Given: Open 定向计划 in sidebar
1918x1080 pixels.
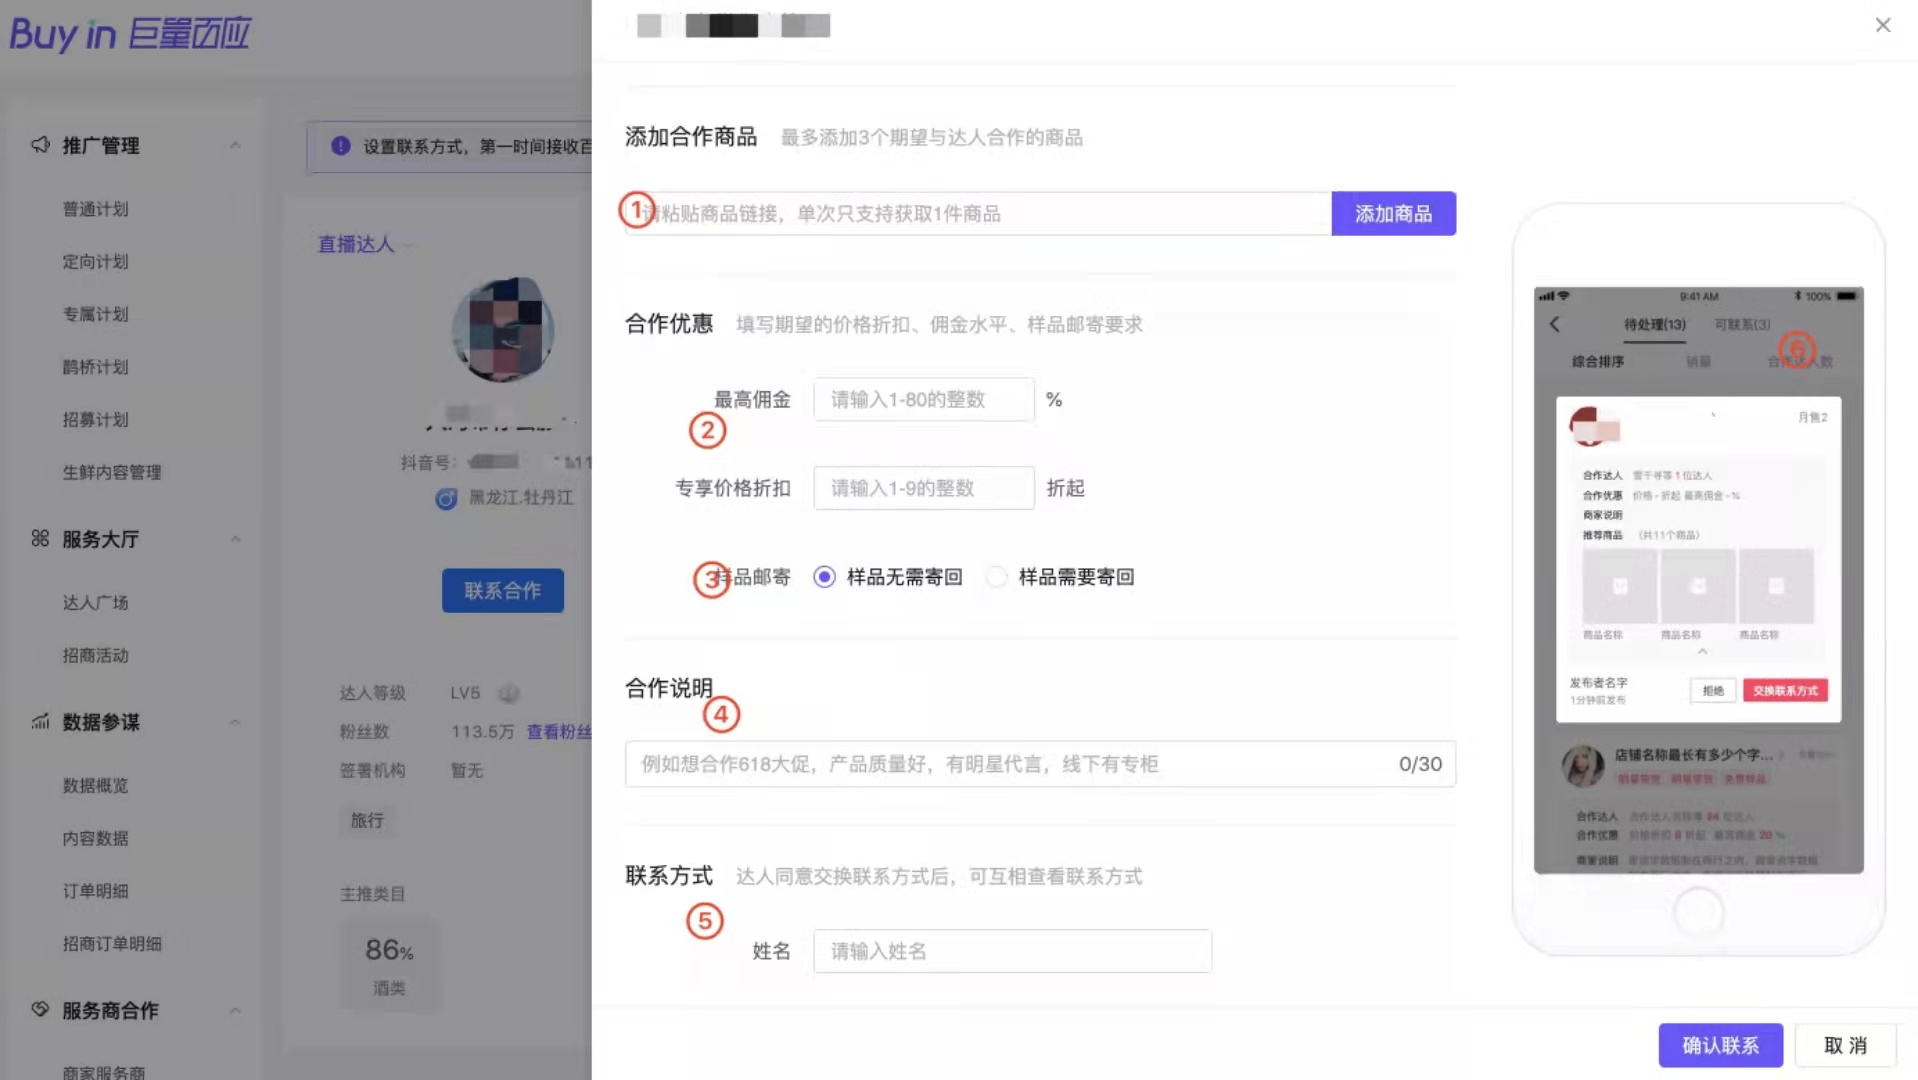Looking at the screenshot, I should click(95, 262).
